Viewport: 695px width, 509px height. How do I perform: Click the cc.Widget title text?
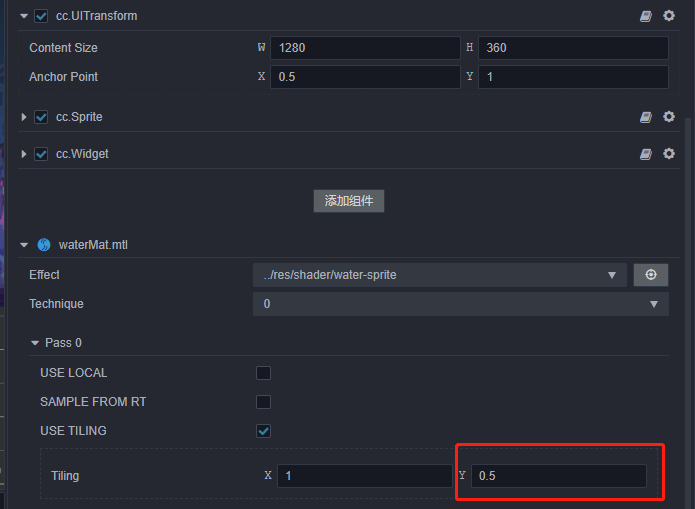pos(82,154)
